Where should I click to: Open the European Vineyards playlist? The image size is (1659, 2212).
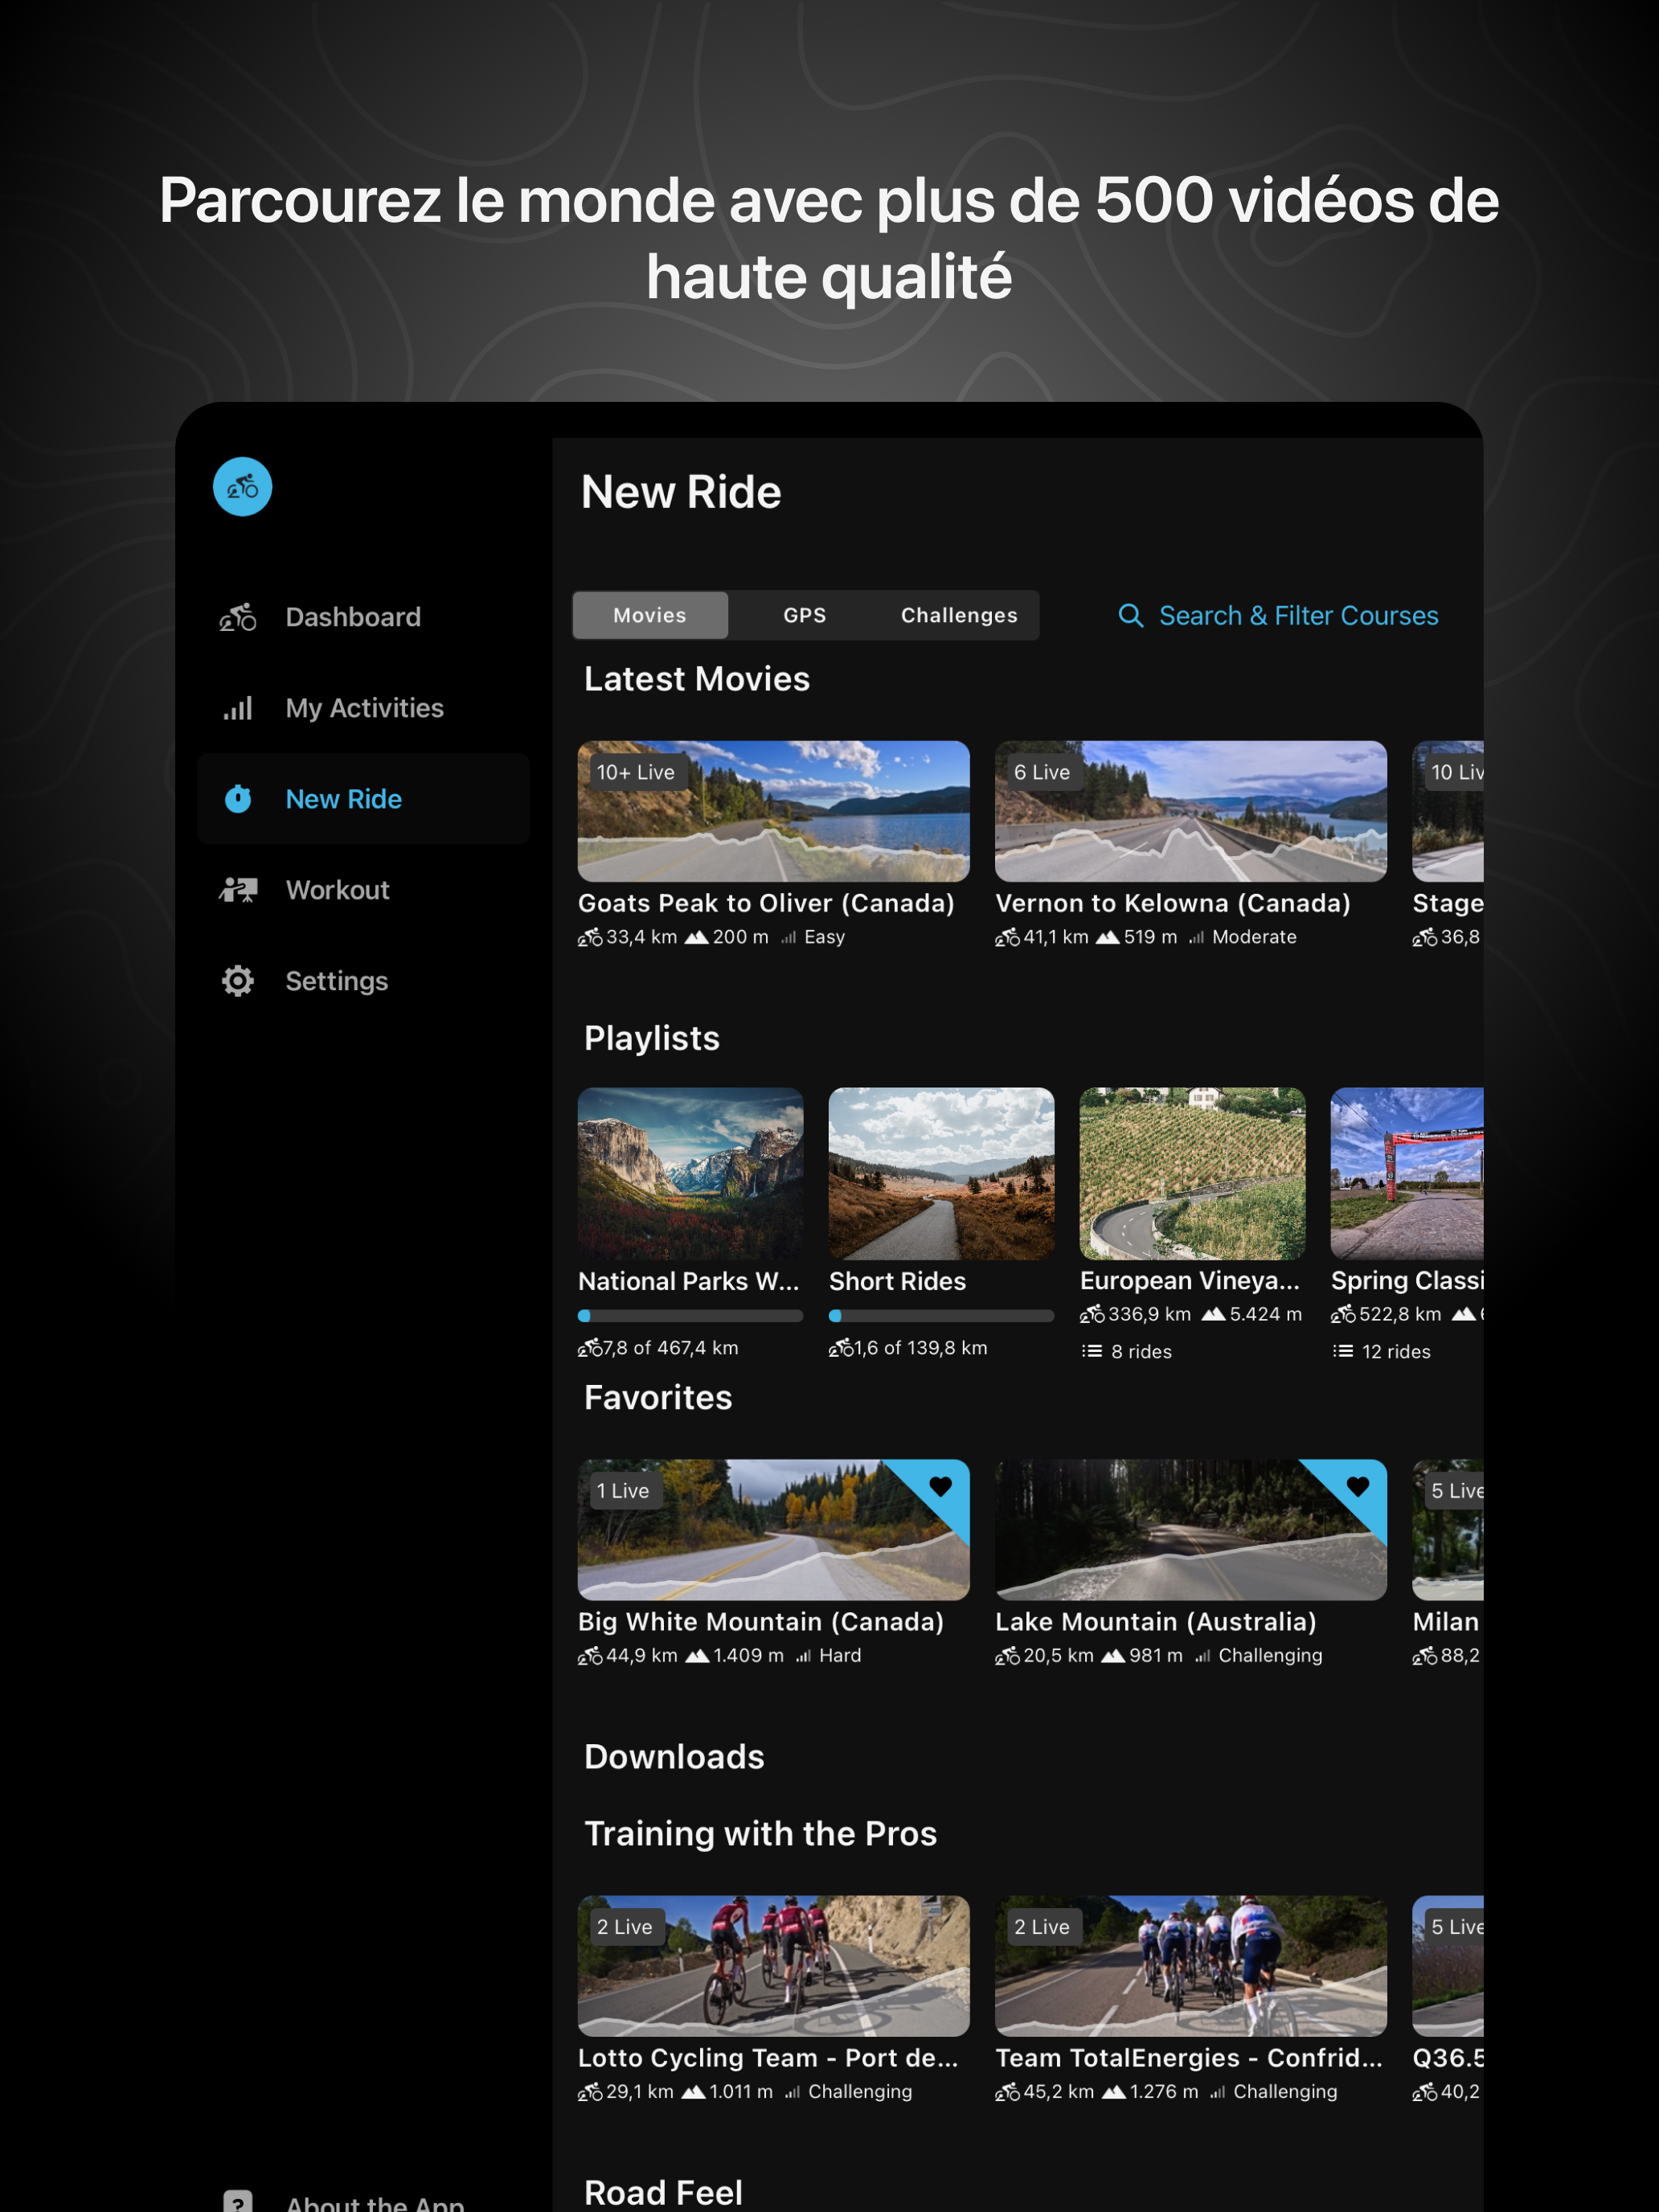(1192, 1173)
